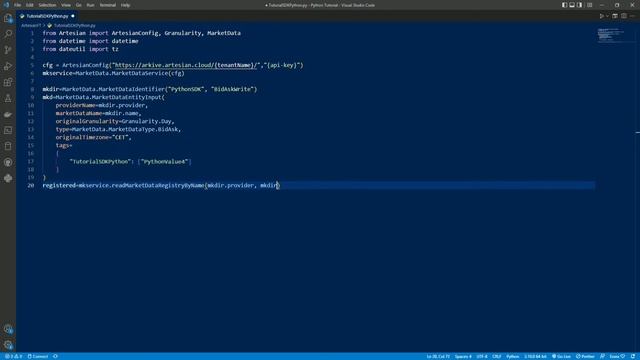Select the TutorialSDKPython.py editor tab
The image size is (640, 360).
click(x=47, y=16)
